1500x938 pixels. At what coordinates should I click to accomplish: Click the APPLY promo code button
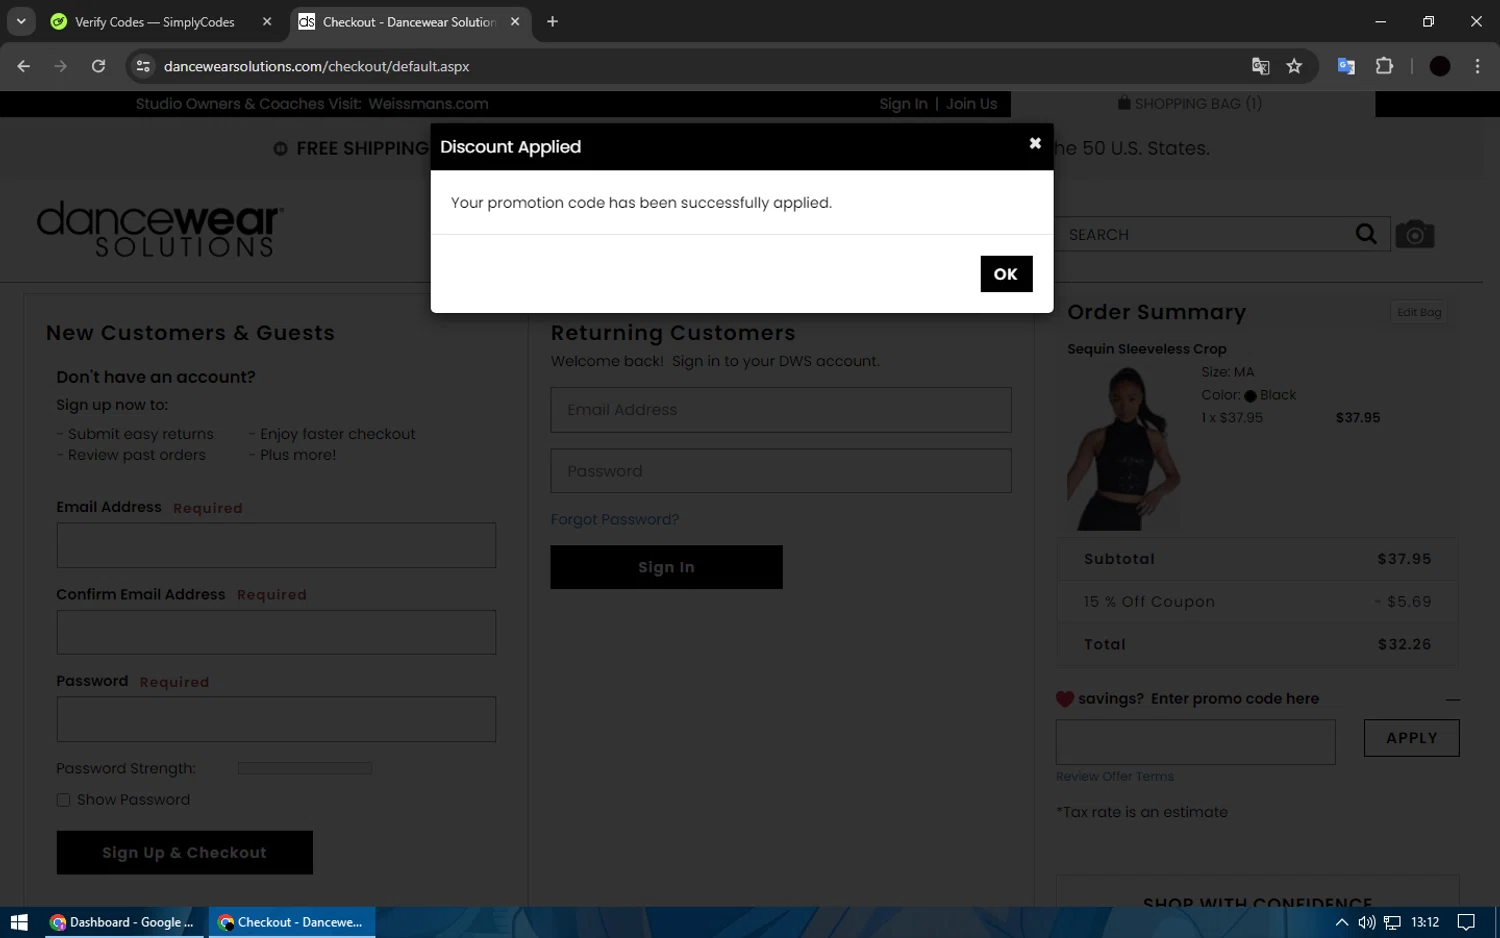(x=1411, y=738)
